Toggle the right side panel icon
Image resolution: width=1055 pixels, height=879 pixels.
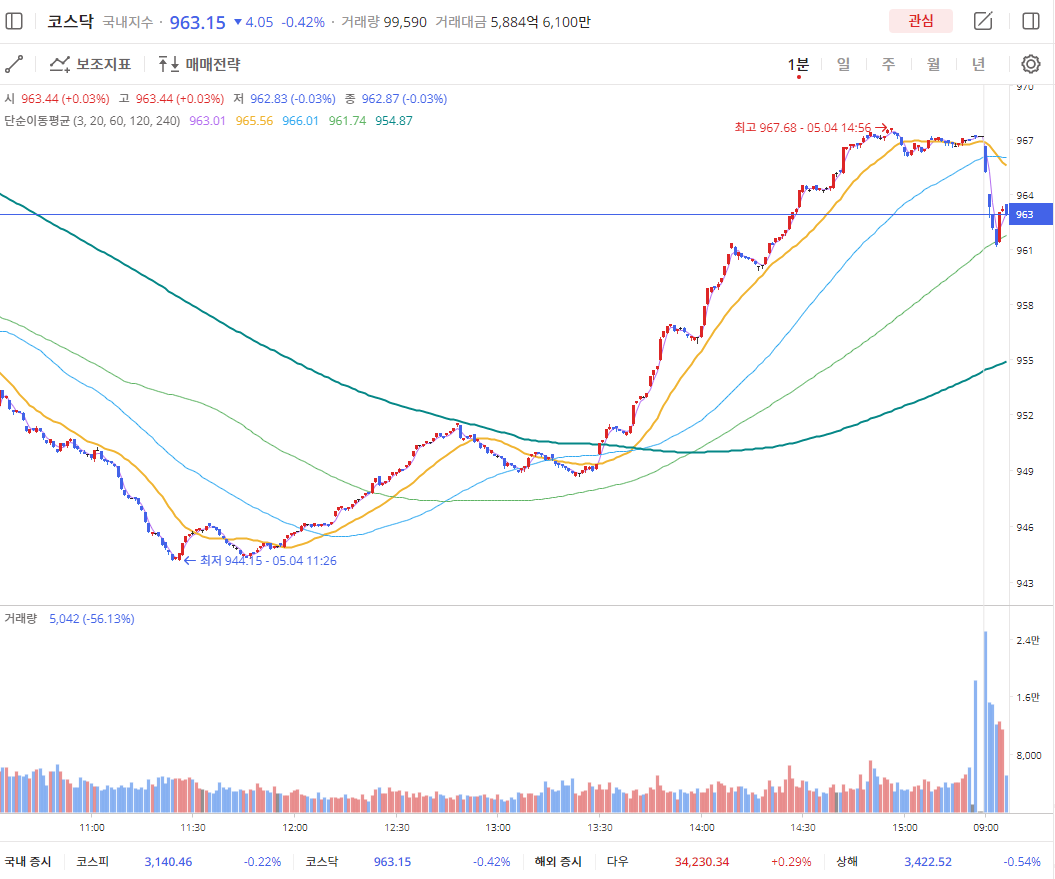1031,22
